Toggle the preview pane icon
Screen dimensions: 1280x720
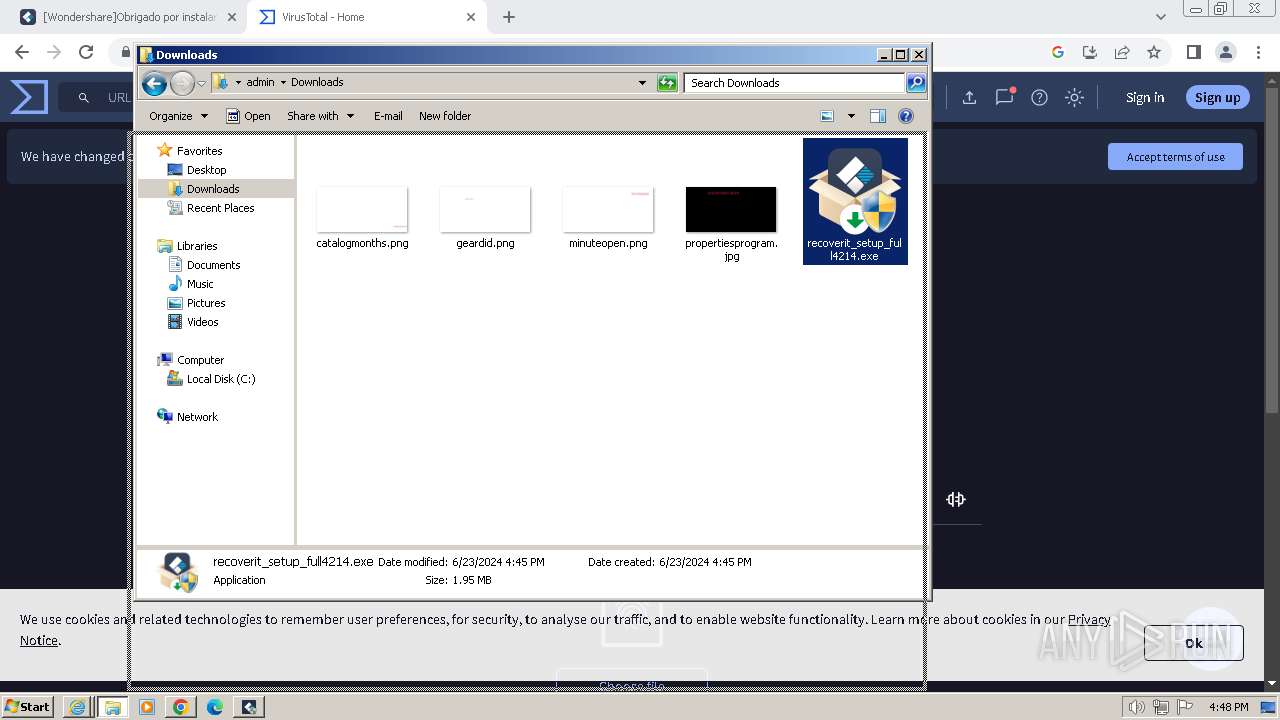(x=878, y=116)
